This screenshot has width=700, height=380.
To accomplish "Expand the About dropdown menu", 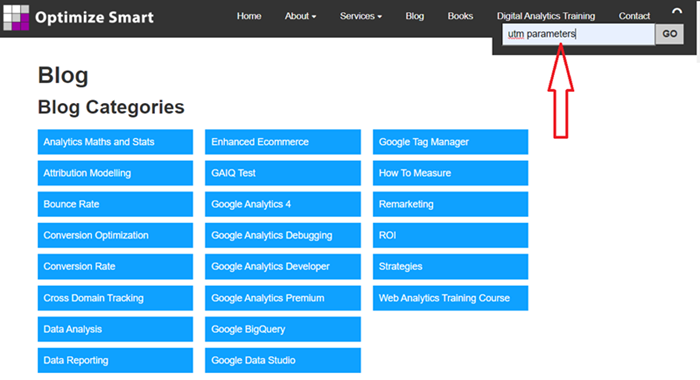I will 300,16.
